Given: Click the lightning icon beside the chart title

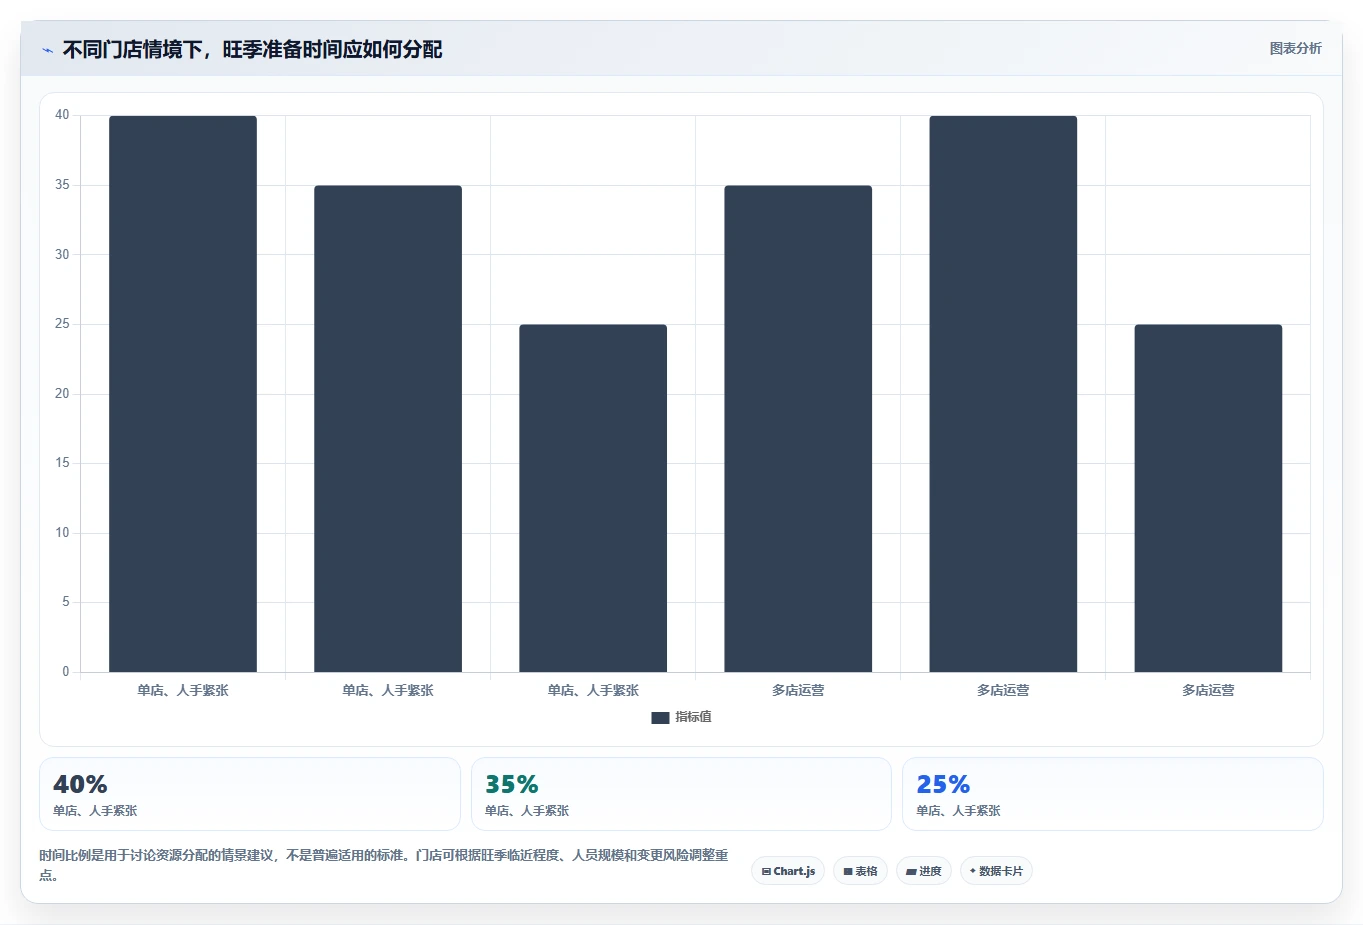Looking at the screenshot, I should pyautogui.click(x=47, y=50).
